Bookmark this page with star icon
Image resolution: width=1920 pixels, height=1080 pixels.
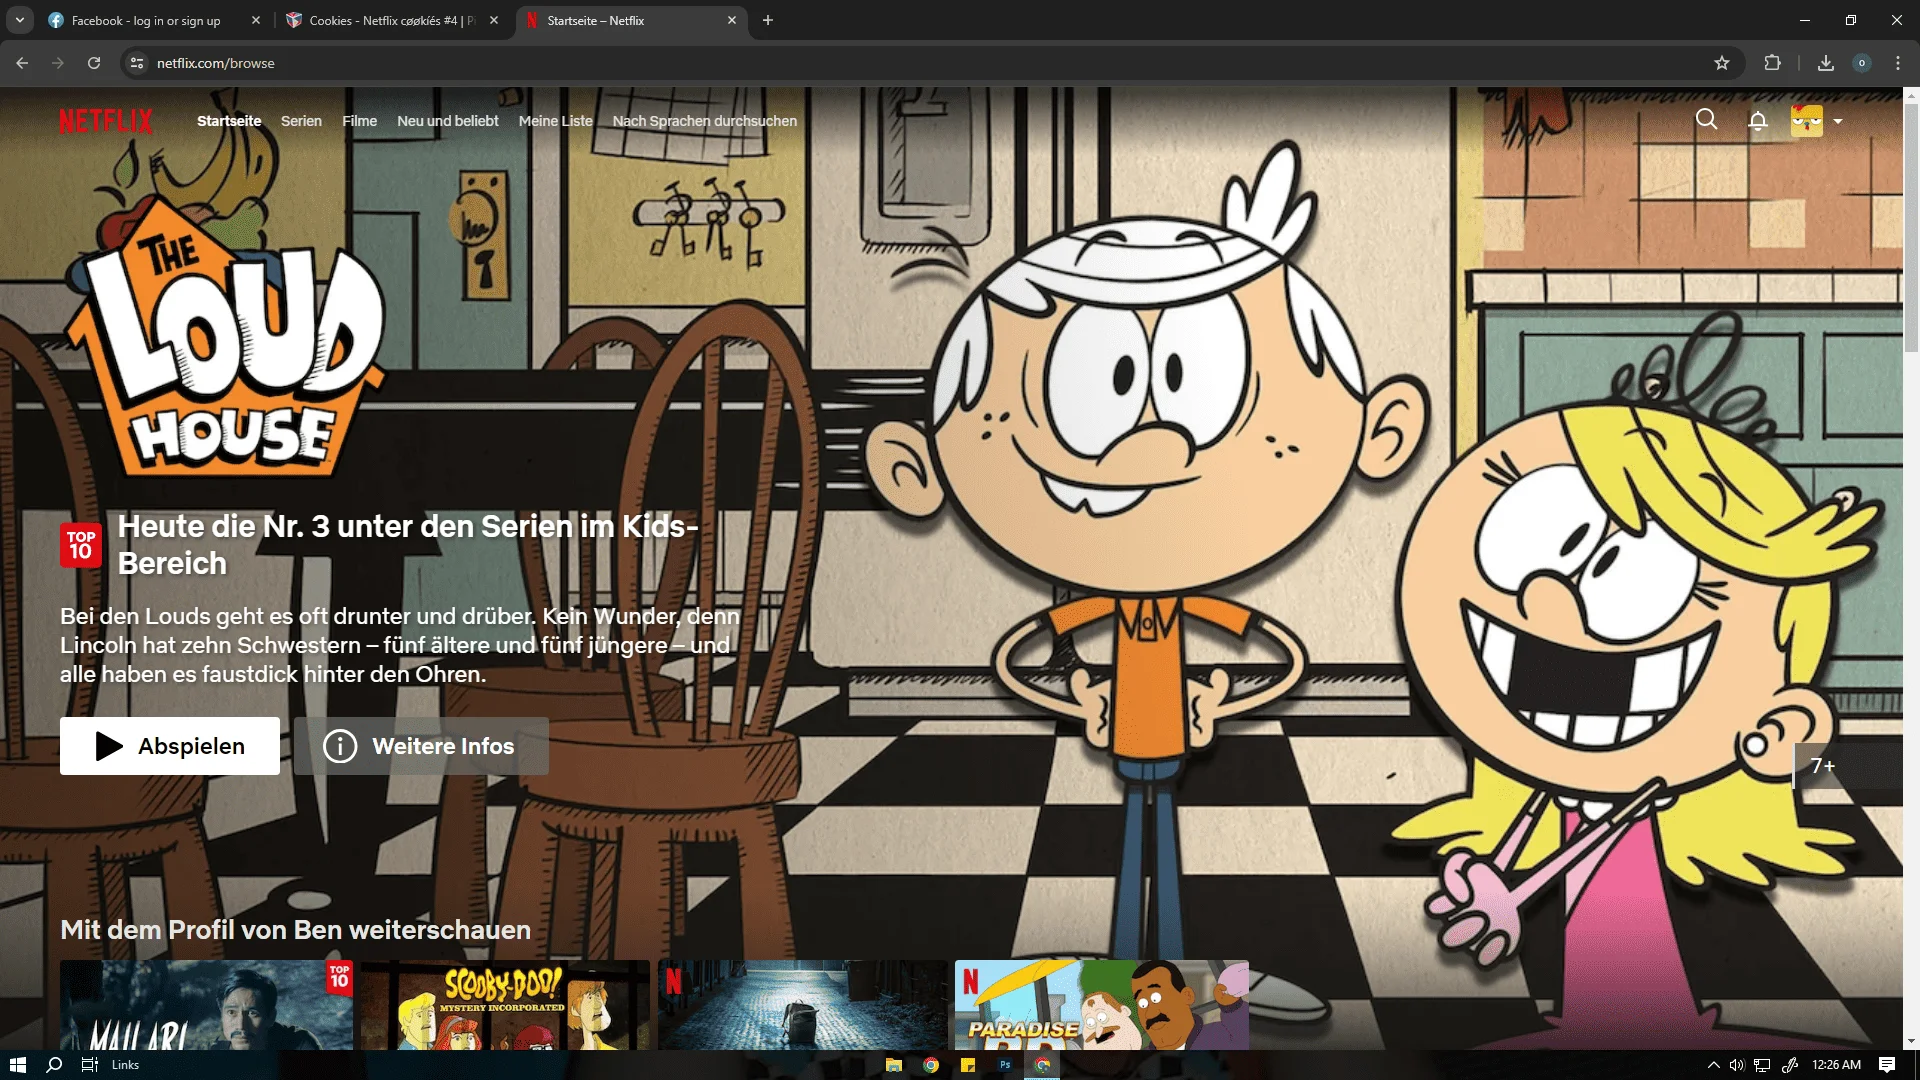[1721, 63]
